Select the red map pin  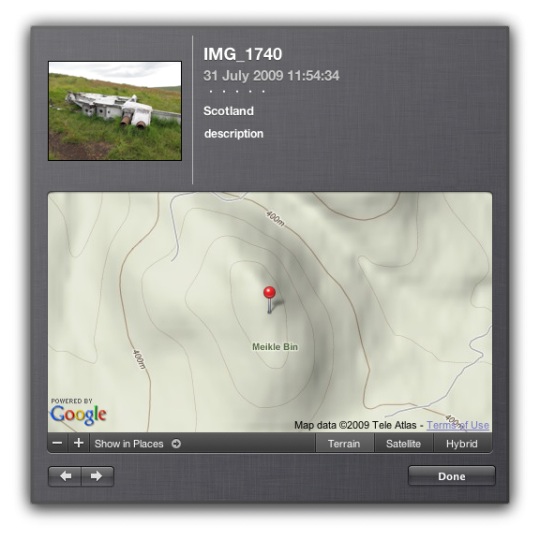tap(269, 300)
